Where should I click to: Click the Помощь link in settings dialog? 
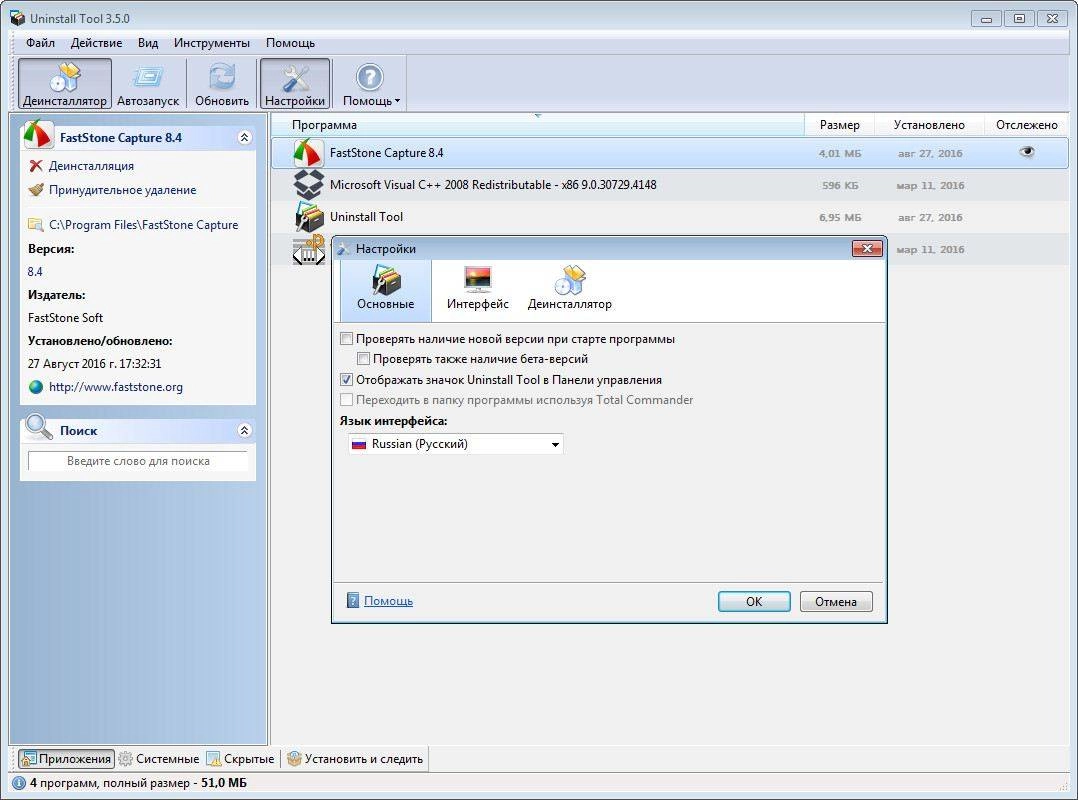(388, 601)
